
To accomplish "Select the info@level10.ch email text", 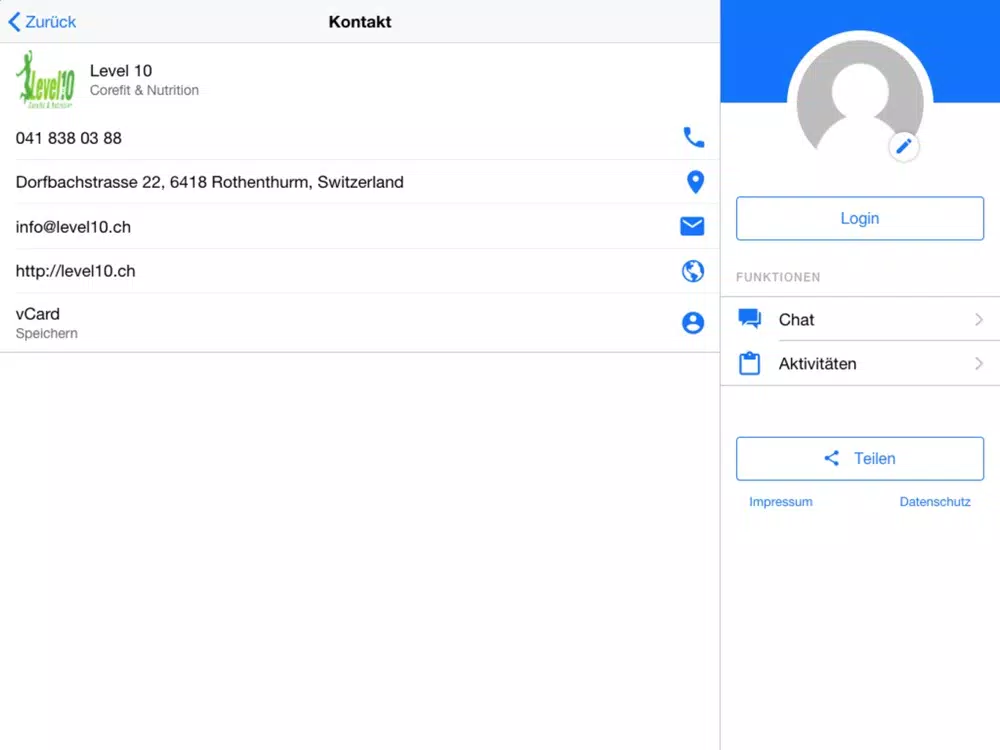I will [x=73, y=227].
